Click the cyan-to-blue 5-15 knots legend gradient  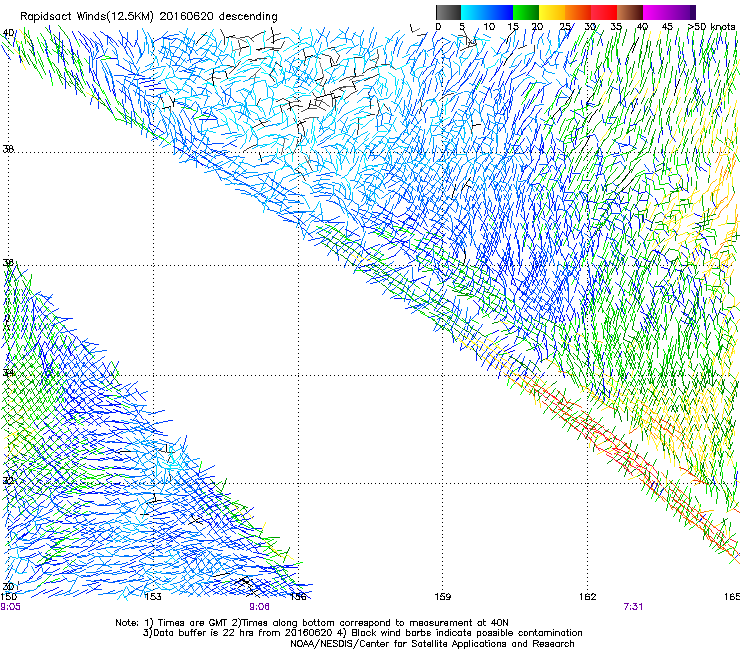487,12
